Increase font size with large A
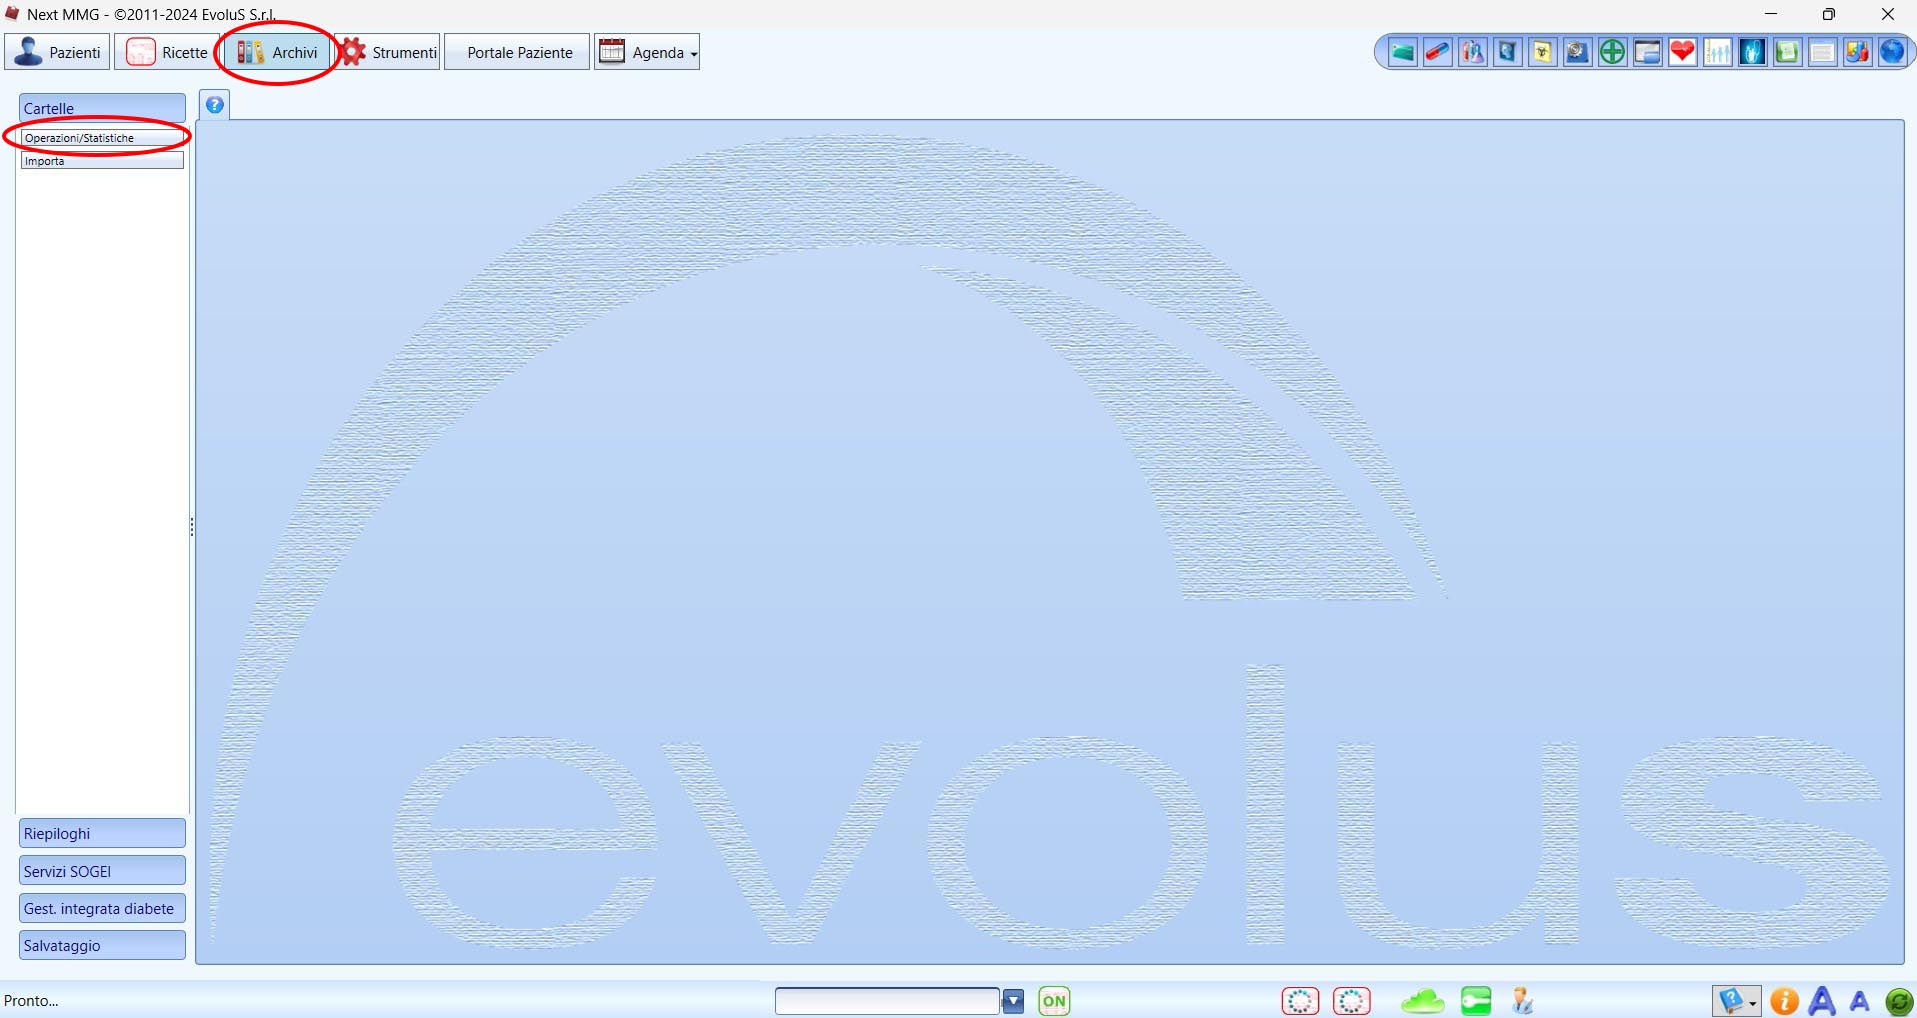The height and width of the screenshot is (1018, 1917). pyautogui.click(x=1822, y=1001)
